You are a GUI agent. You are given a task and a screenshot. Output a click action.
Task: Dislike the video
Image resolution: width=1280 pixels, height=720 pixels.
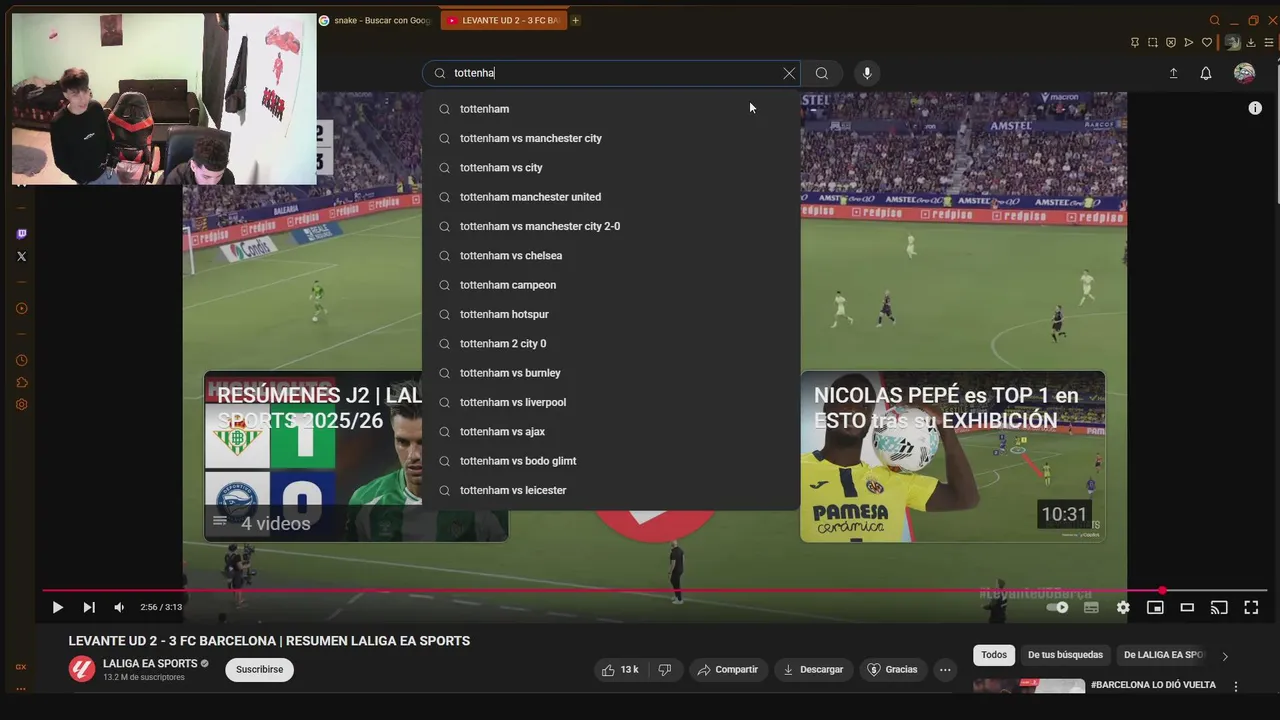665,670
